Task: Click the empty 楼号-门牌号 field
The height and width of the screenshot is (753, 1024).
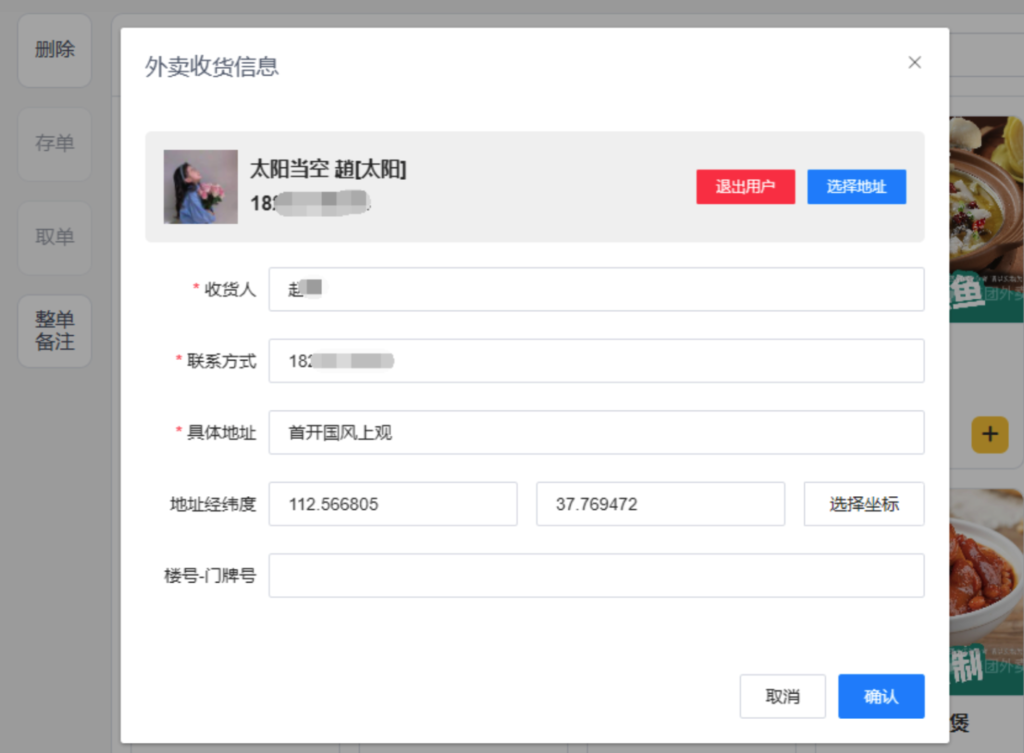Action: [596, 575]
